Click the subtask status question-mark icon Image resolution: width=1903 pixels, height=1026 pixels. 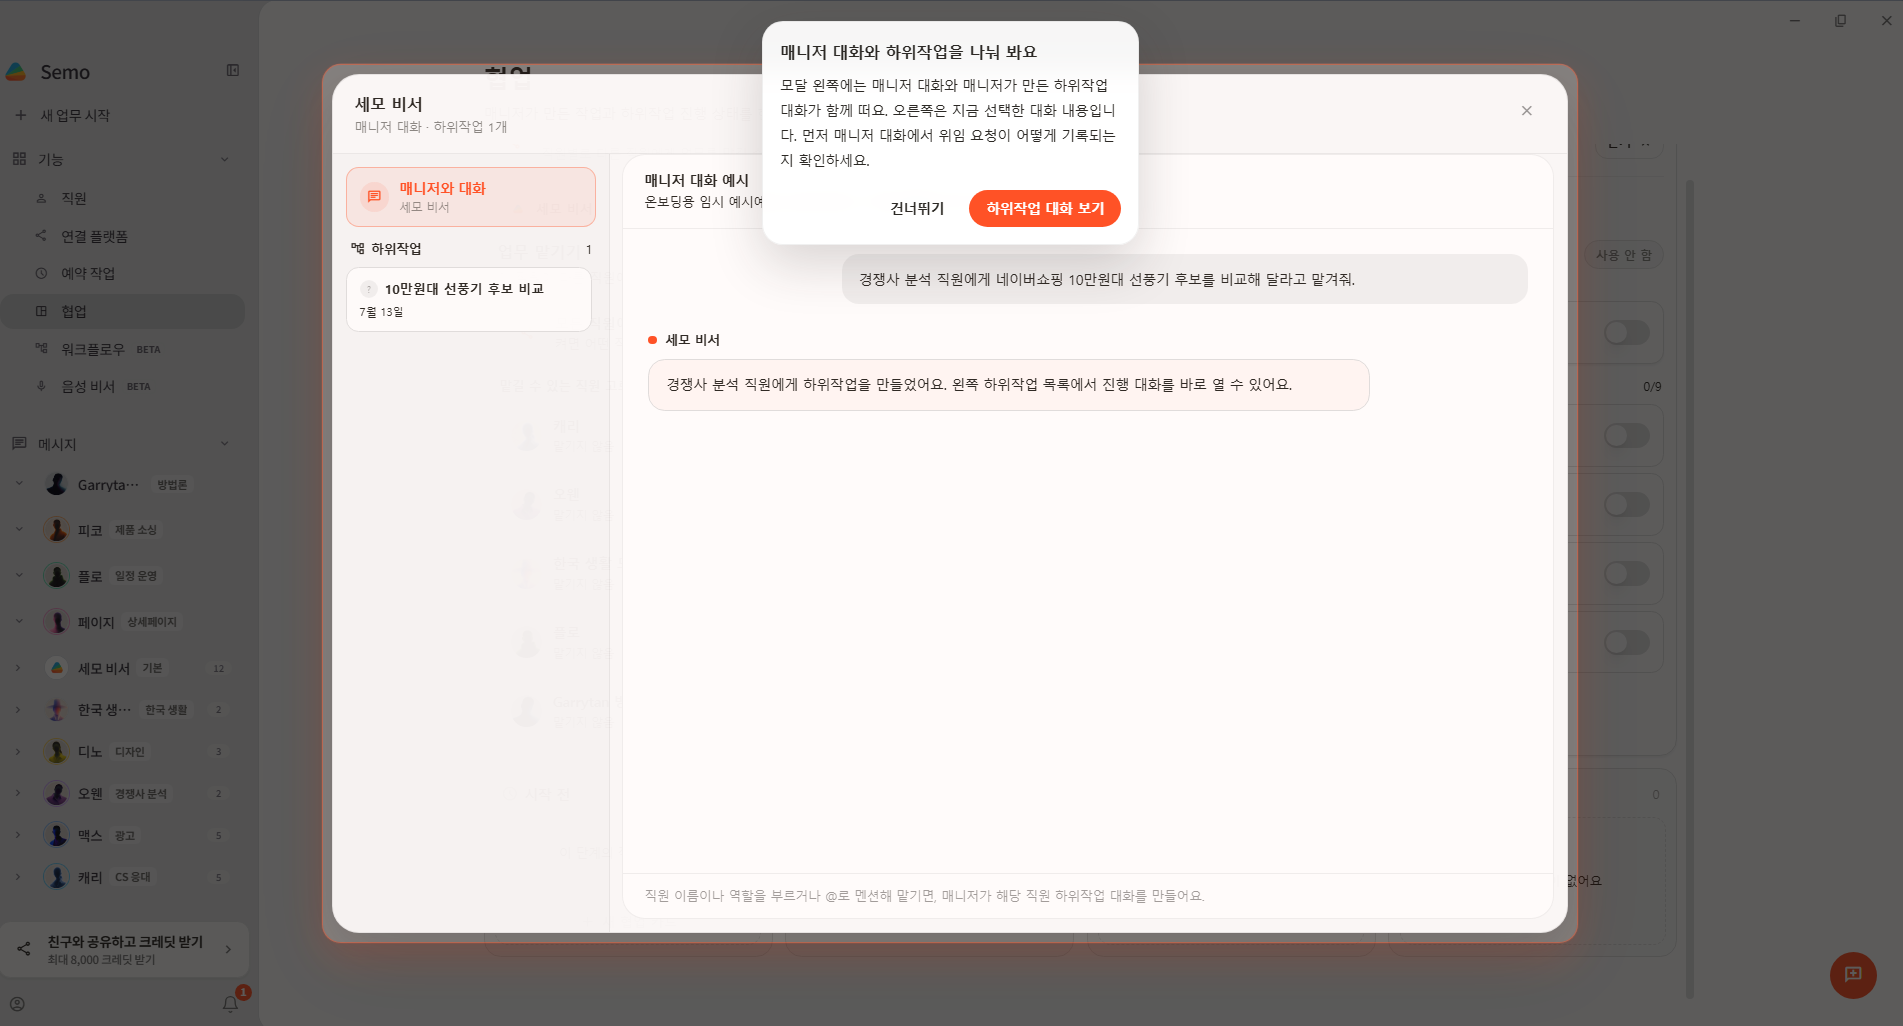point(369,288)
